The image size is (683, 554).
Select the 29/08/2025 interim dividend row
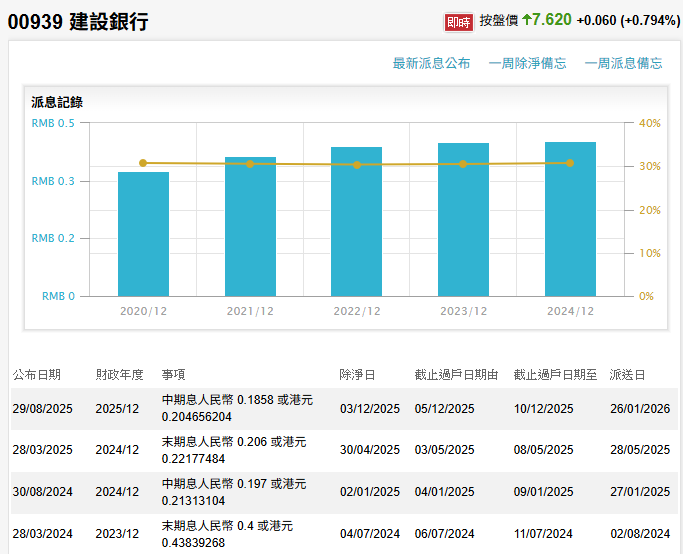tap(341, 409)
